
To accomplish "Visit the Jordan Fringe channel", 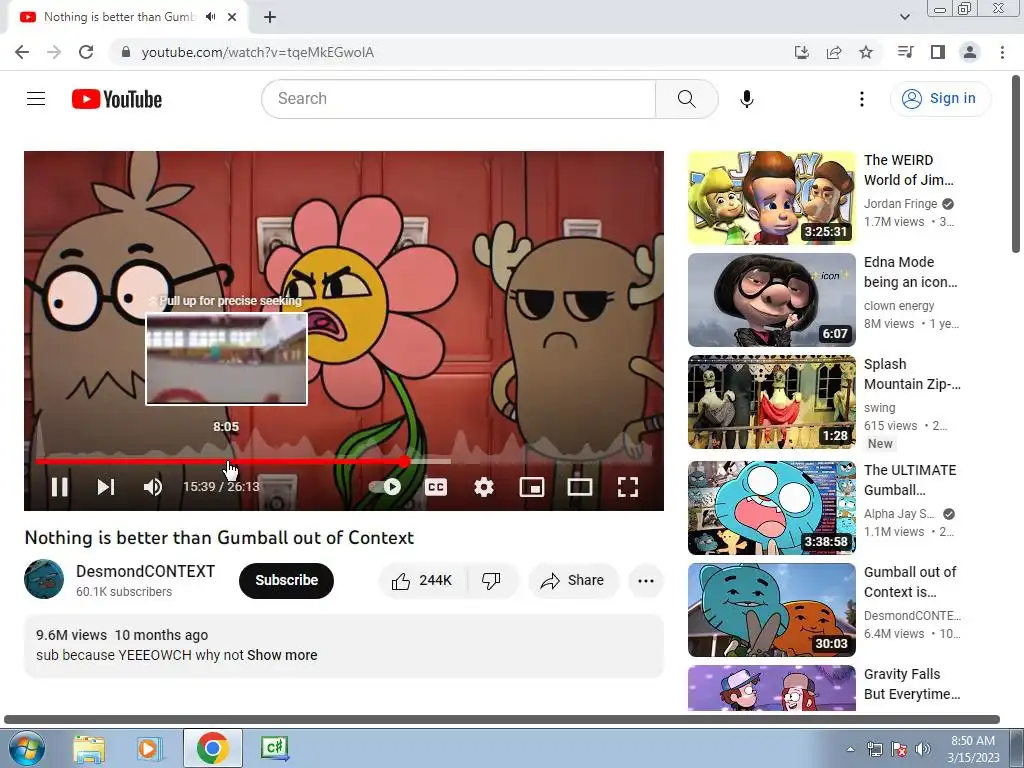I will pyautogui.click(x=901, y=204).
